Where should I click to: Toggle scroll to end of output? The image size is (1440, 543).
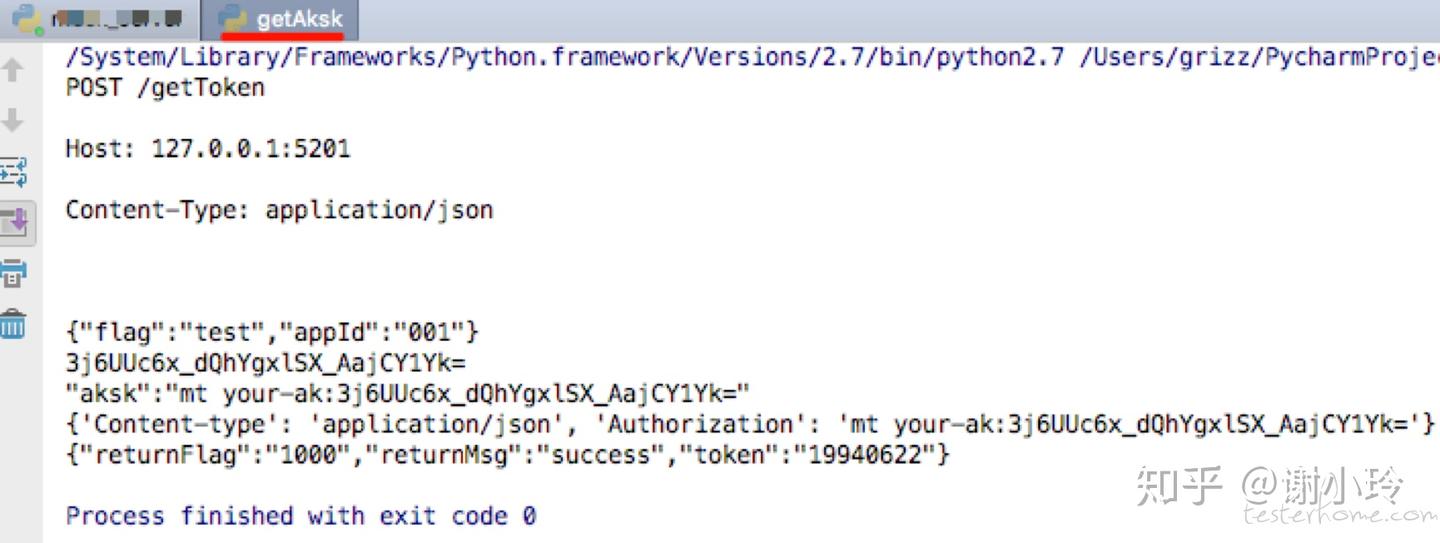point(15,223)
